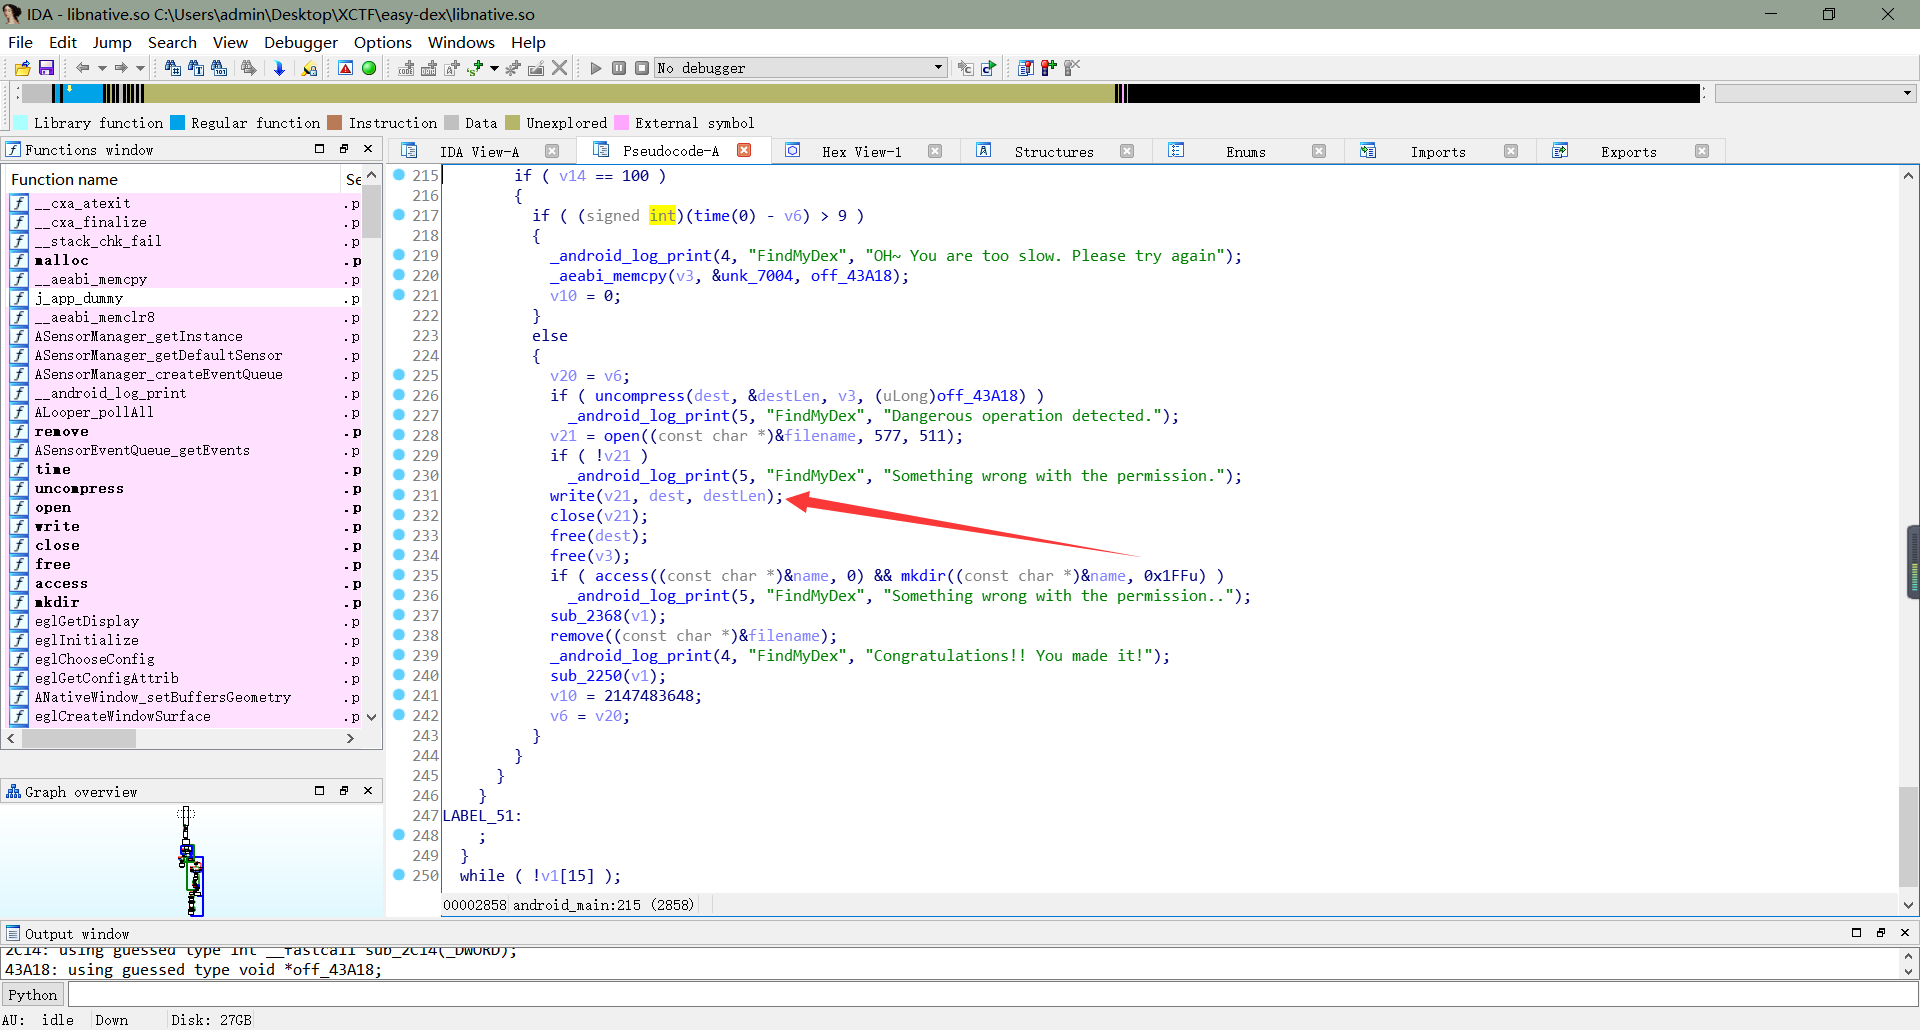Jump forward with the right arrow icon
The image size is (1920, 1030).
121,68
